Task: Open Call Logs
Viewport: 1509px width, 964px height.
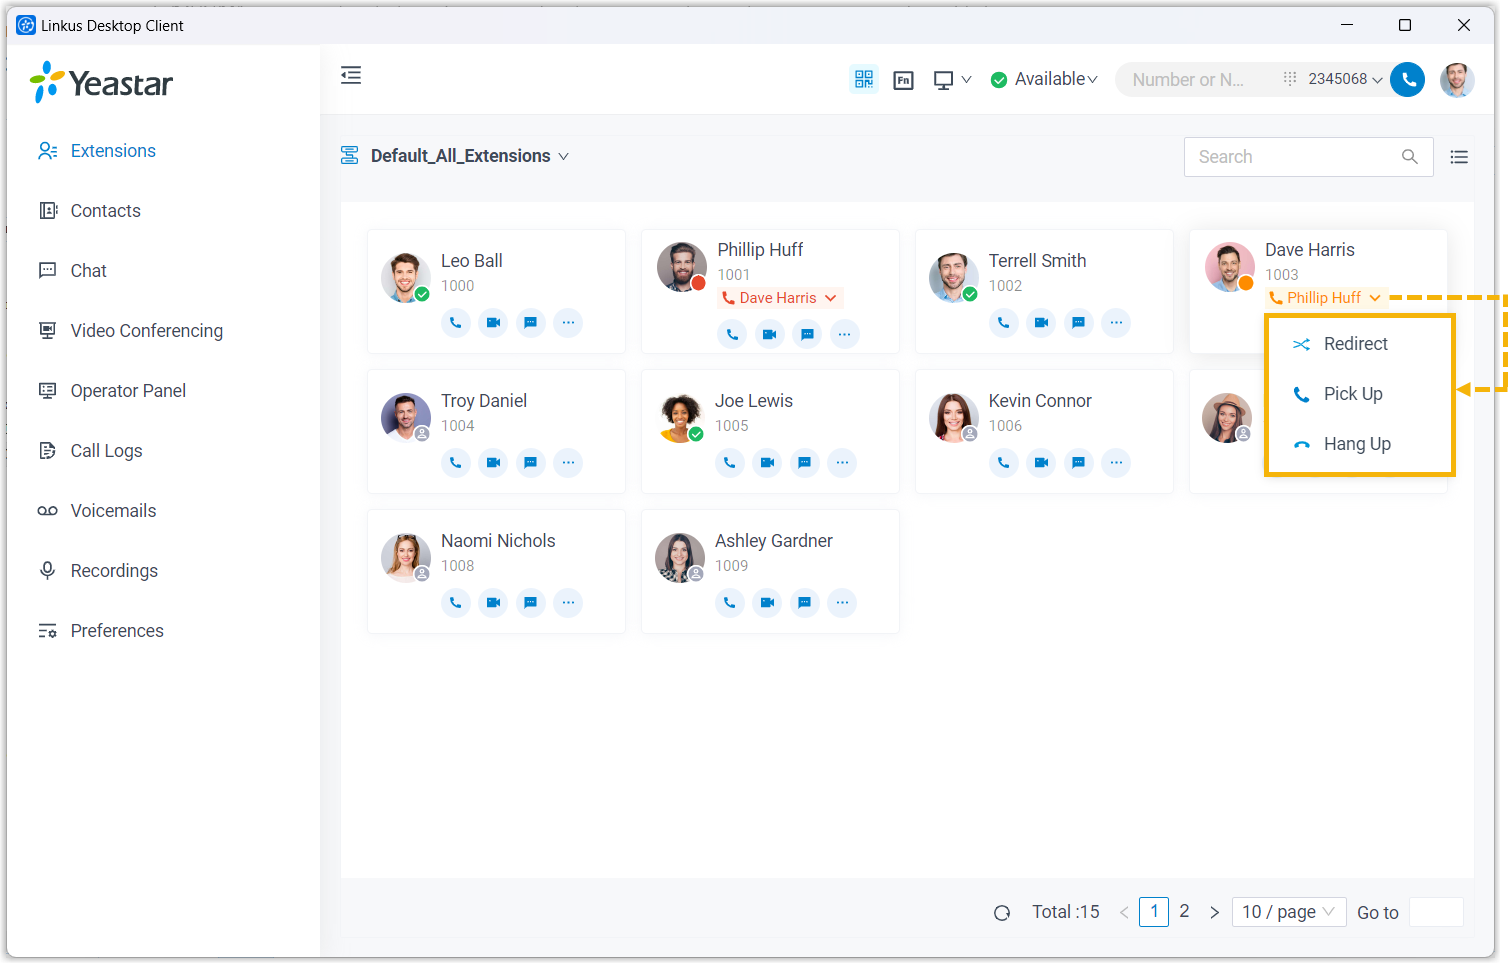Action: [x=106, y=451]
